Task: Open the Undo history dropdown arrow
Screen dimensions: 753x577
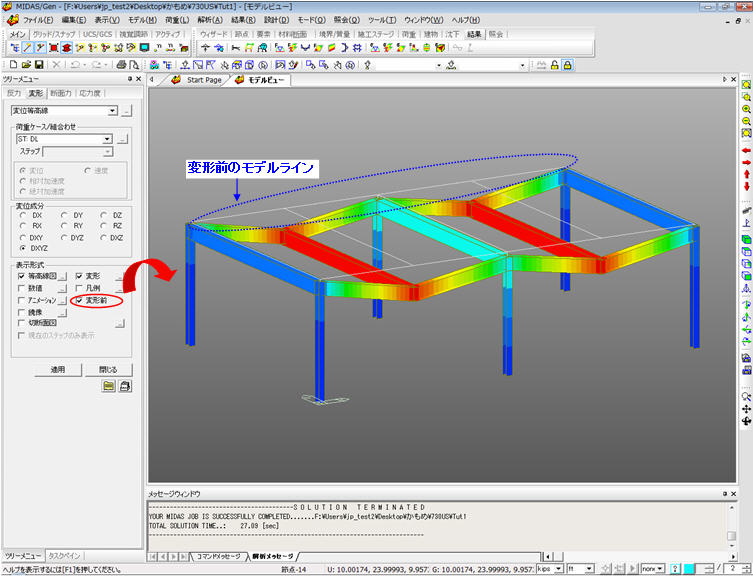Action: coord(85,65)
